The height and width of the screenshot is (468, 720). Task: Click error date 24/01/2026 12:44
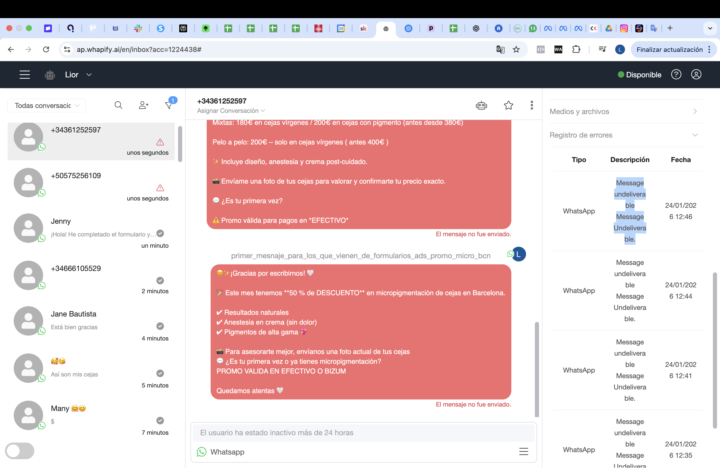pyautogui.click(x=681, y=291)
